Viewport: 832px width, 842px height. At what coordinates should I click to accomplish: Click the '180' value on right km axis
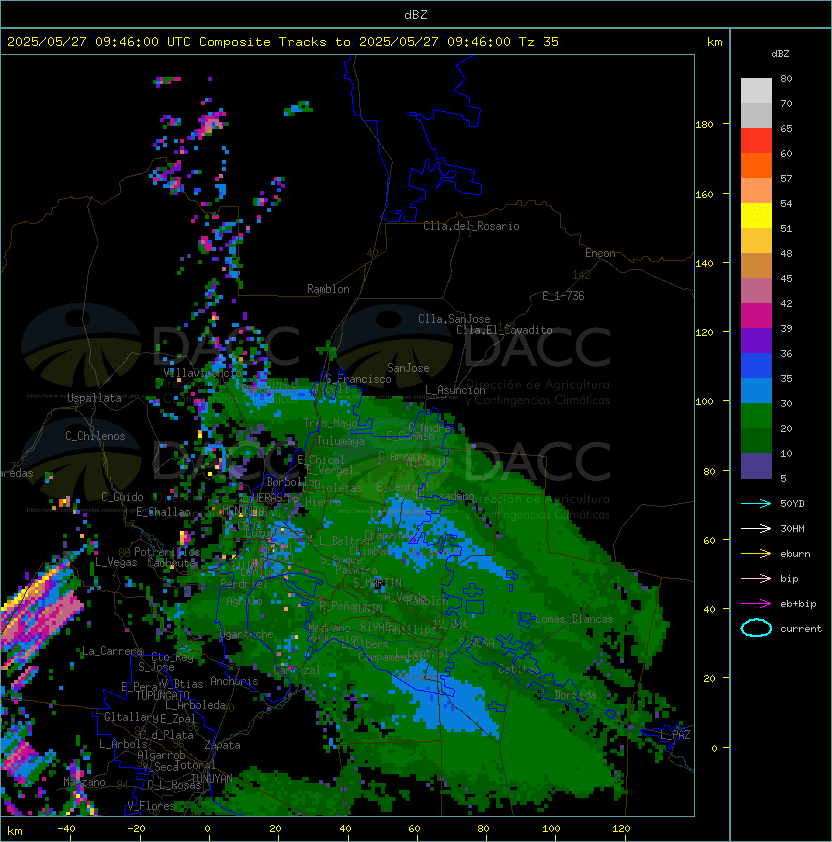704,125
